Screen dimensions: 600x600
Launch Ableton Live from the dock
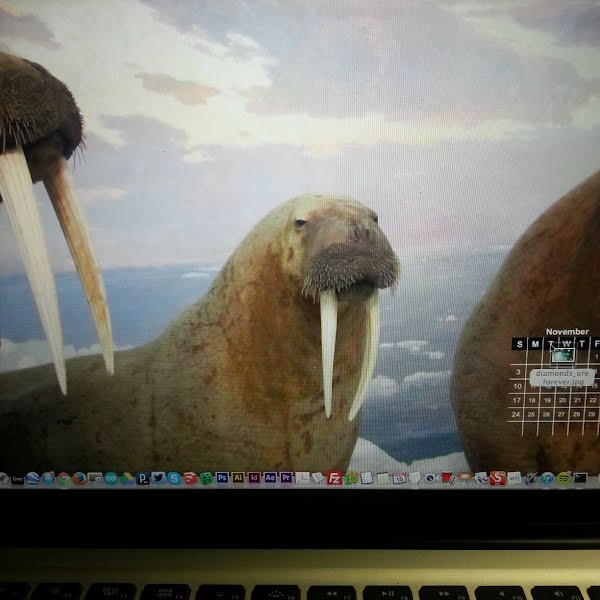(x=17, y=478)
